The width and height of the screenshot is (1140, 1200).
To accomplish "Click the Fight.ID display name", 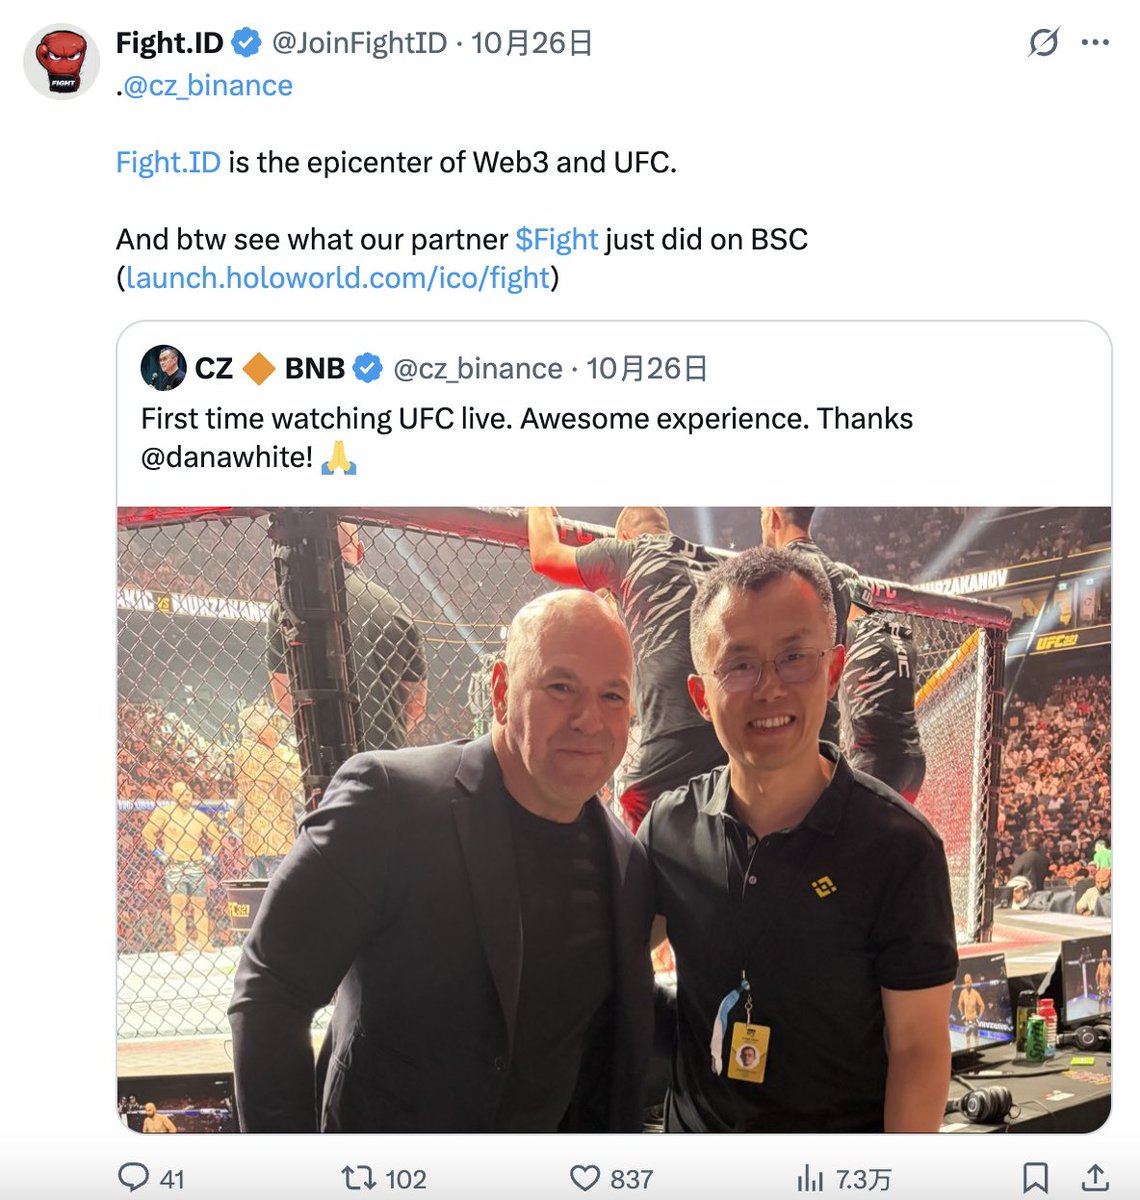I will coord(170,43).
